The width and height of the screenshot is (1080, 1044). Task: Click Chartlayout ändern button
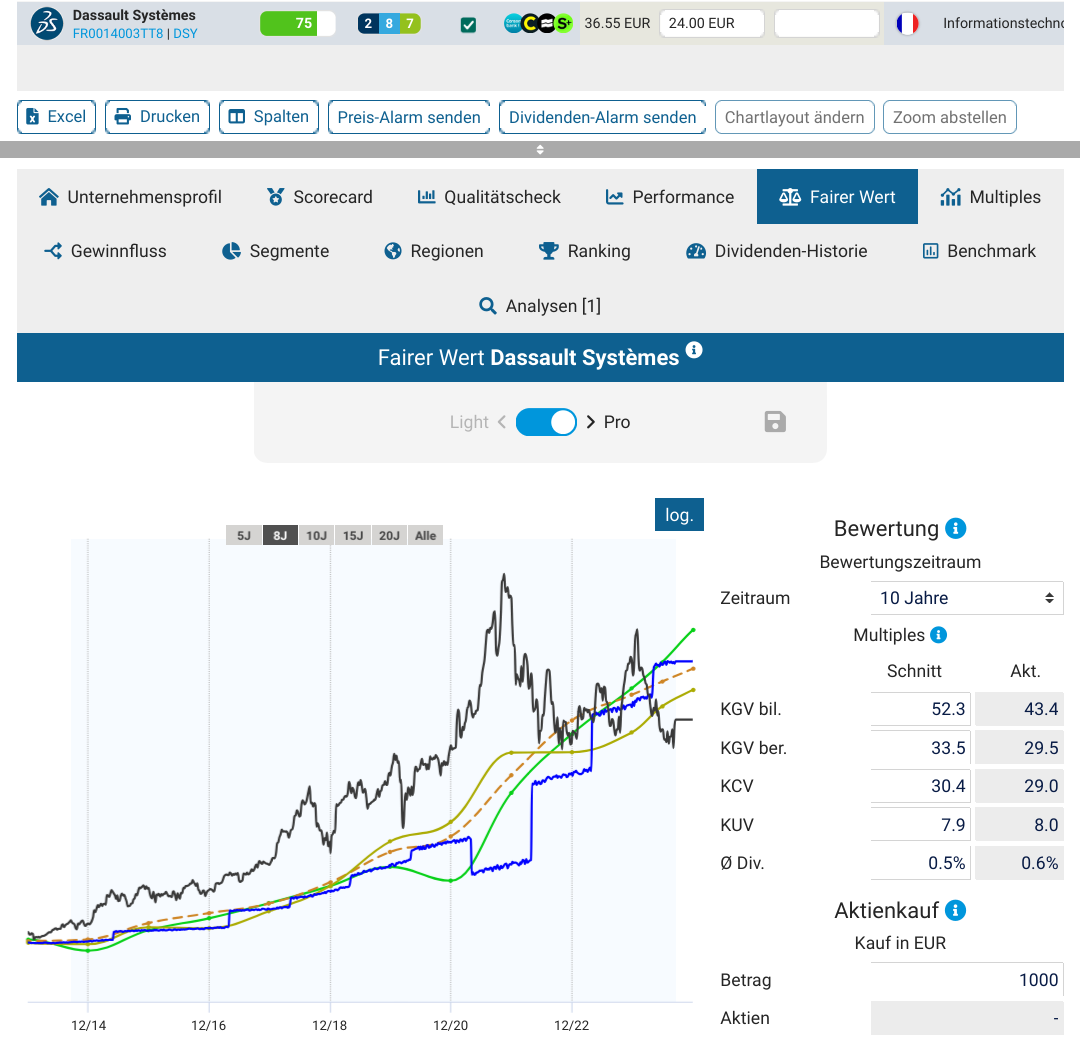[x=795, y=117]
